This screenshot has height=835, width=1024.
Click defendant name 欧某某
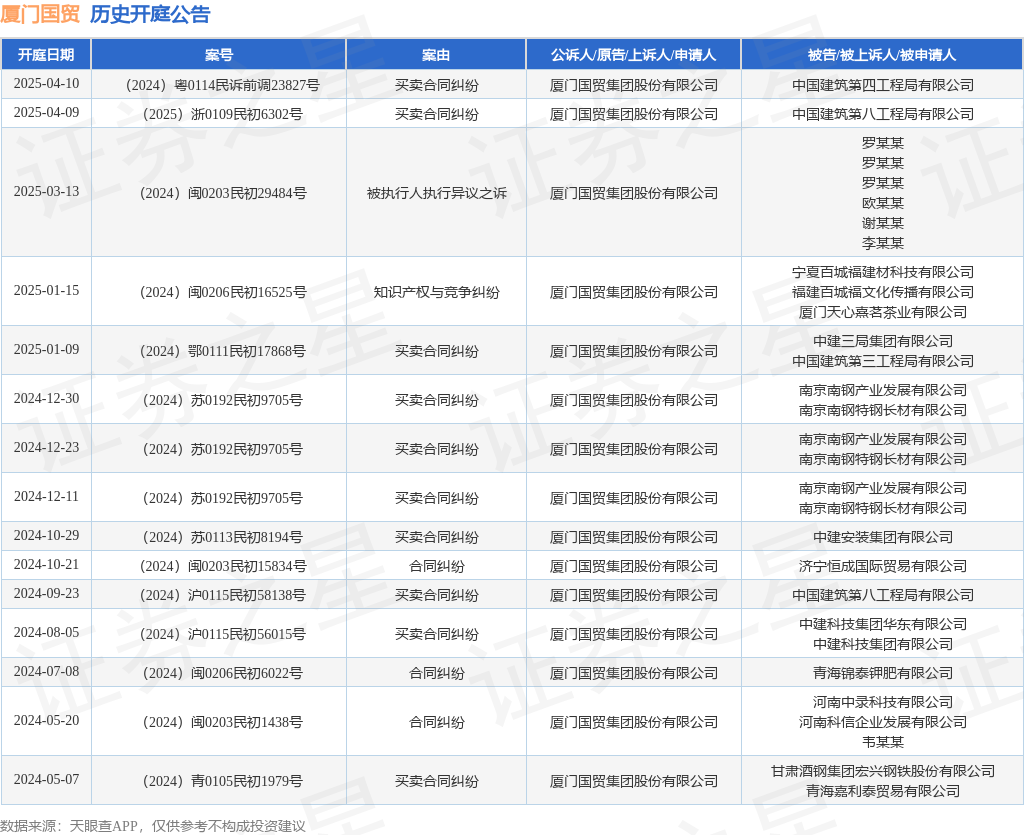point(883,203)
